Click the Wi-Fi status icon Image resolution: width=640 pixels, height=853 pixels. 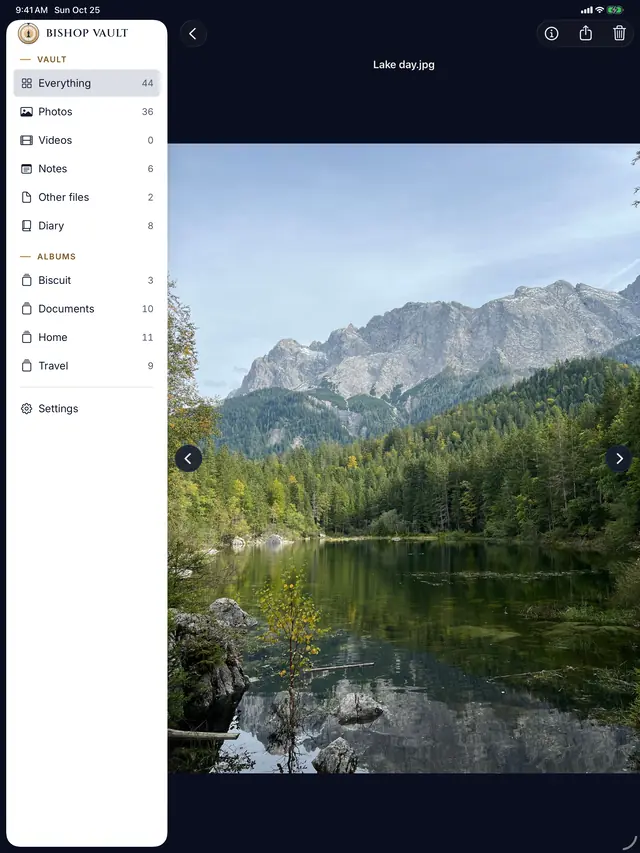tap(600, 10)
